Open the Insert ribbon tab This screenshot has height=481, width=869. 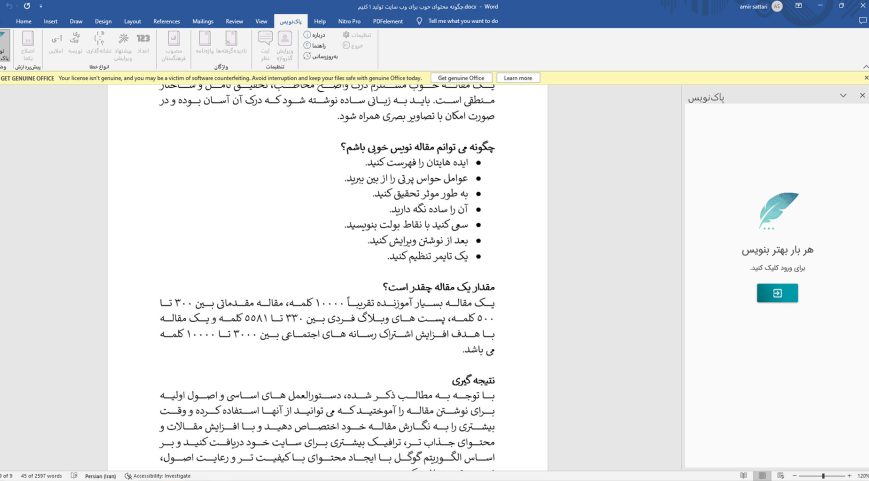[50, 21]
